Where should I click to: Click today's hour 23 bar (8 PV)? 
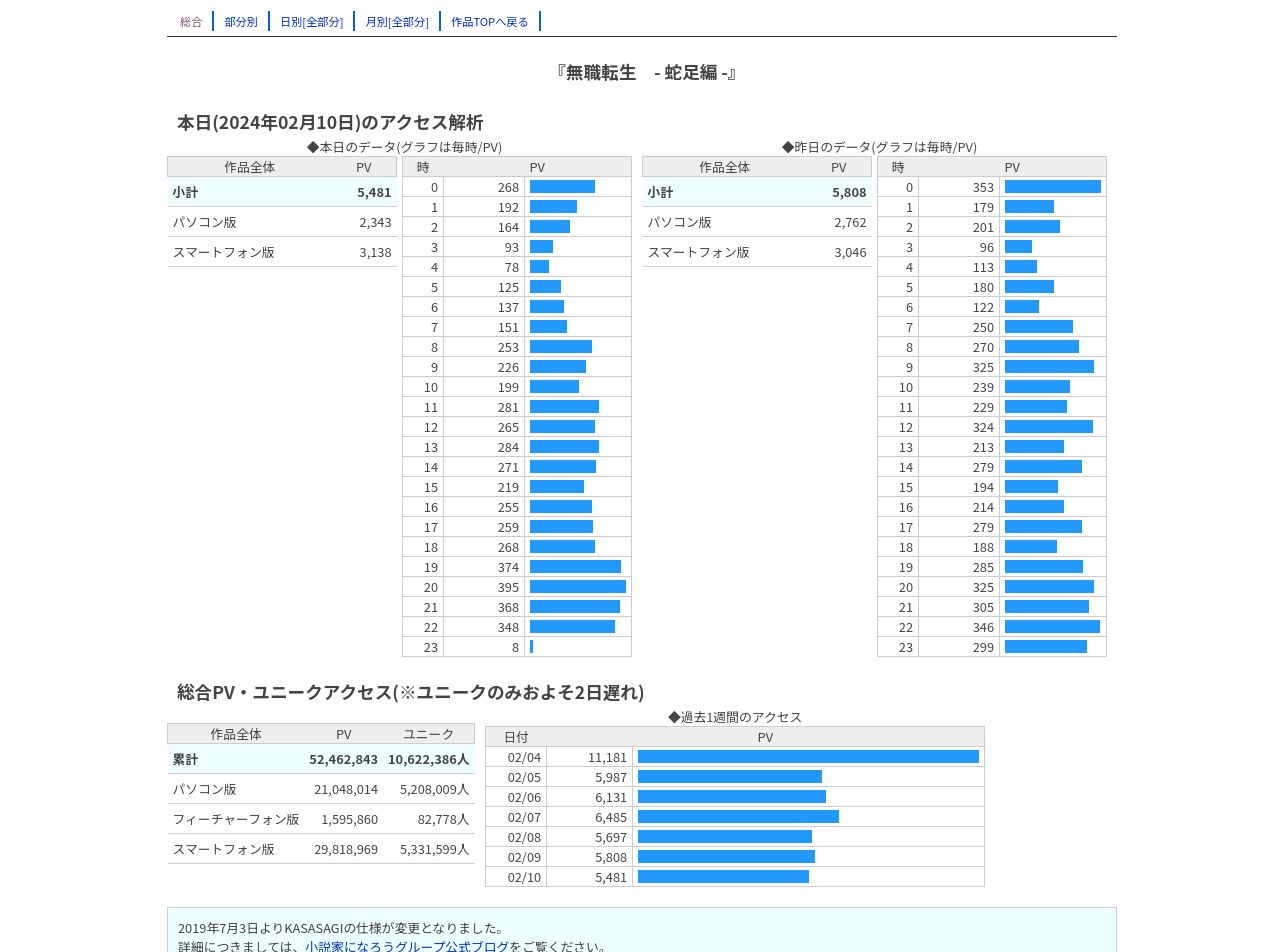(x=532, y=647)
